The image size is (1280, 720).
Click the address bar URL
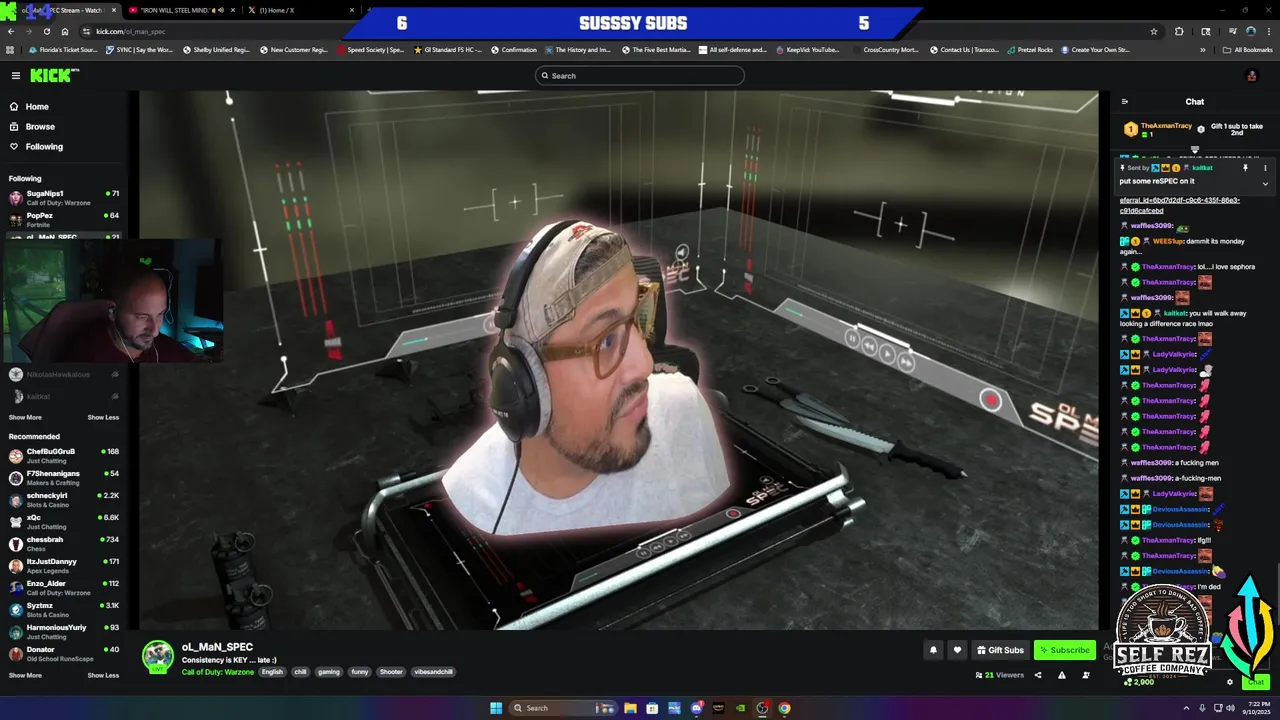[x=131, y=31]
